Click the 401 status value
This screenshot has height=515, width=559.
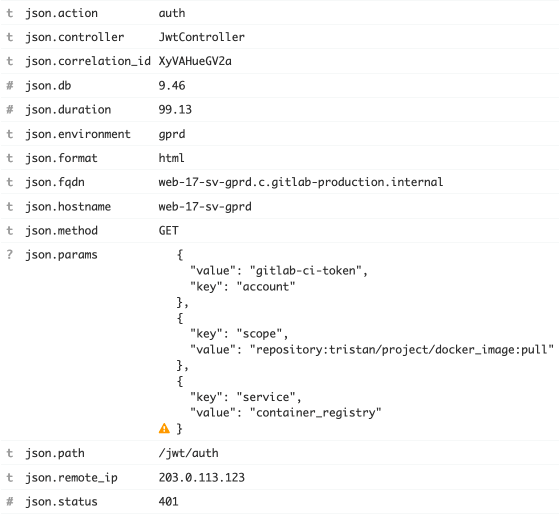coord(168,501)
